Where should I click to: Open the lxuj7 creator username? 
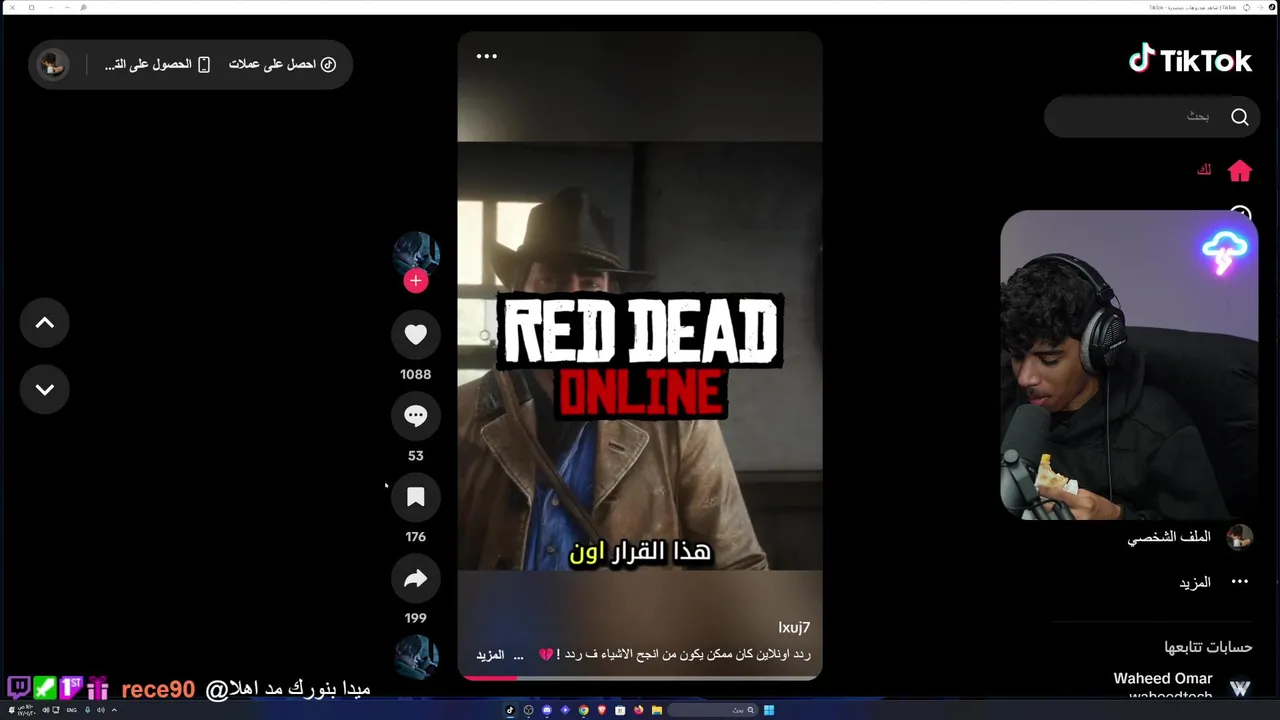coord(794,627)
